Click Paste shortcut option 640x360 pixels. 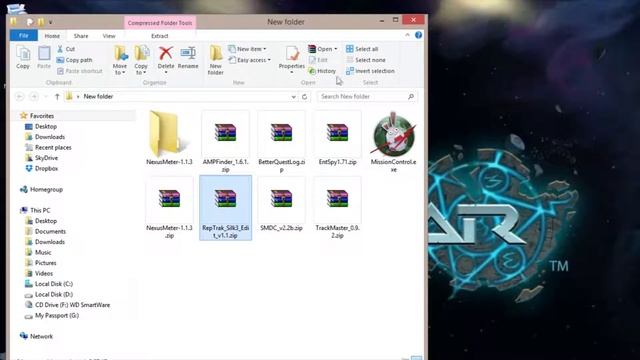click(80, 71)
